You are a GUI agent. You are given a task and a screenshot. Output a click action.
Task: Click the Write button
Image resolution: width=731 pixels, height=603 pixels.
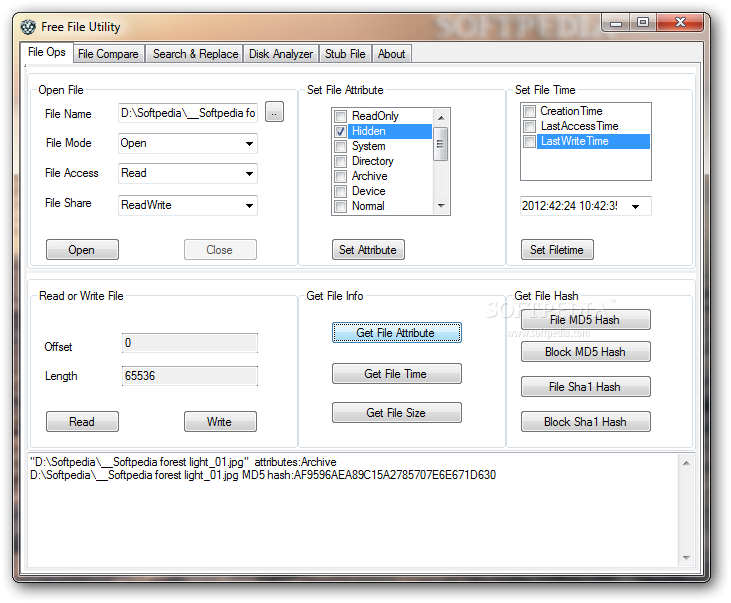(x=220, y=421)
